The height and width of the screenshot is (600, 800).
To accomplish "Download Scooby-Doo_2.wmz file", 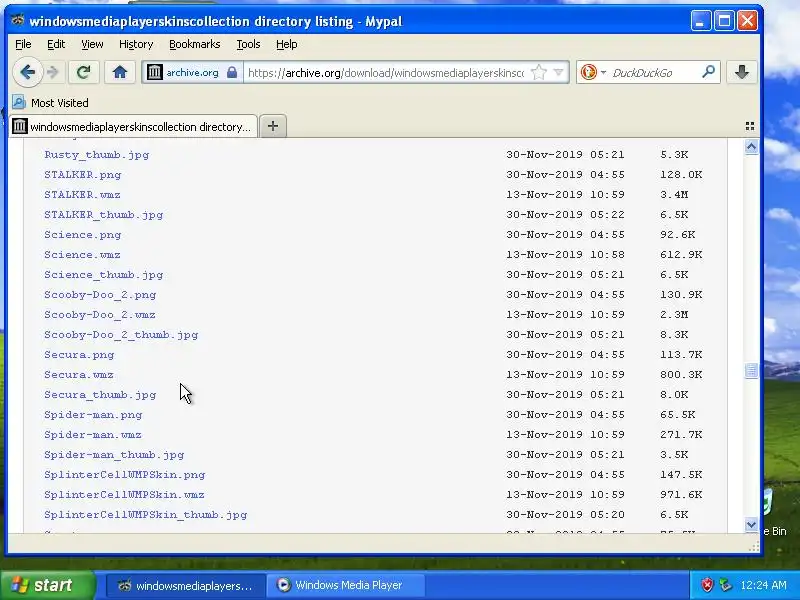I will [99, 315].
